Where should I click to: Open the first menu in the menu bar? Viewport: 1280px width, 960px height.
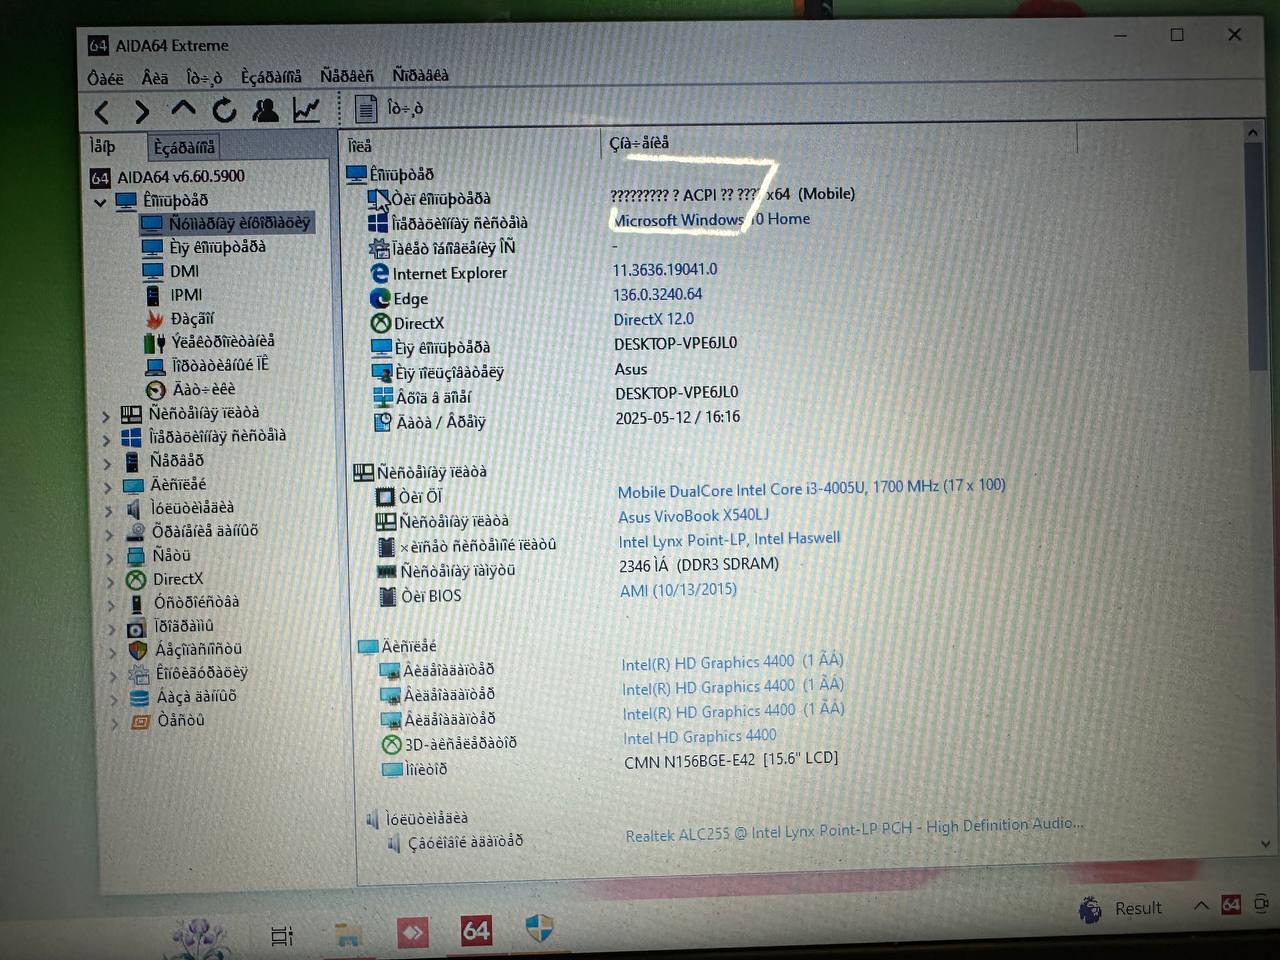pyautogui.click(x=105, y=78)
